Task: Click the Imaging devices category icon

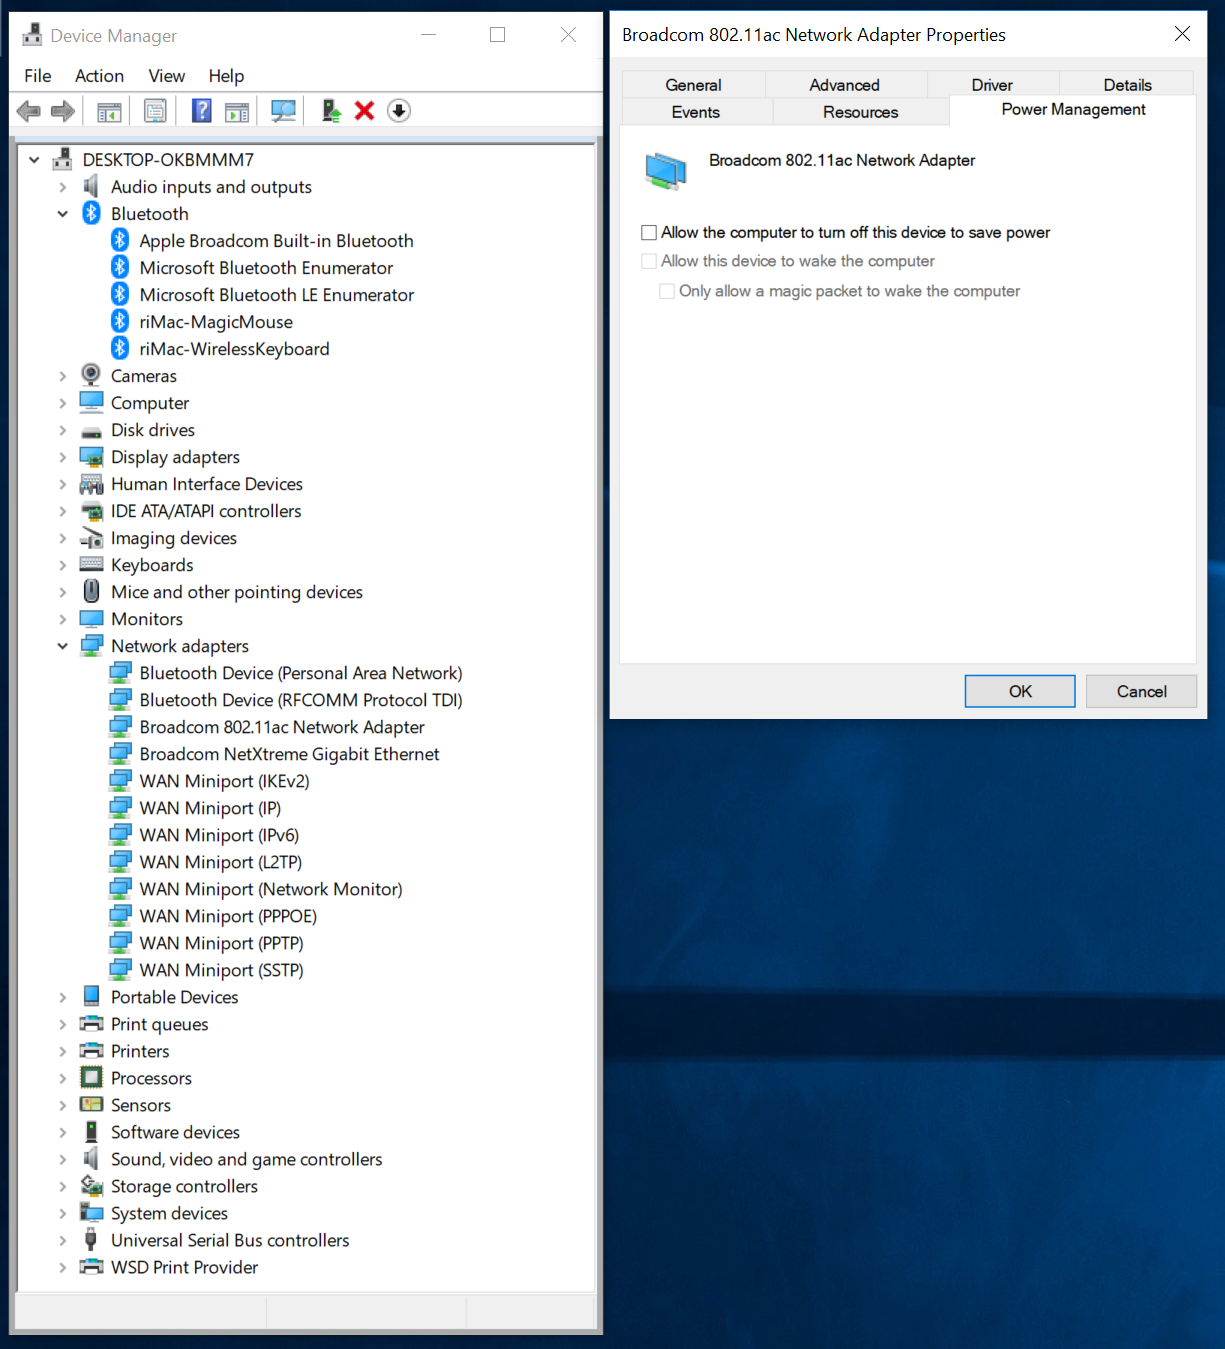Action: 91,538
